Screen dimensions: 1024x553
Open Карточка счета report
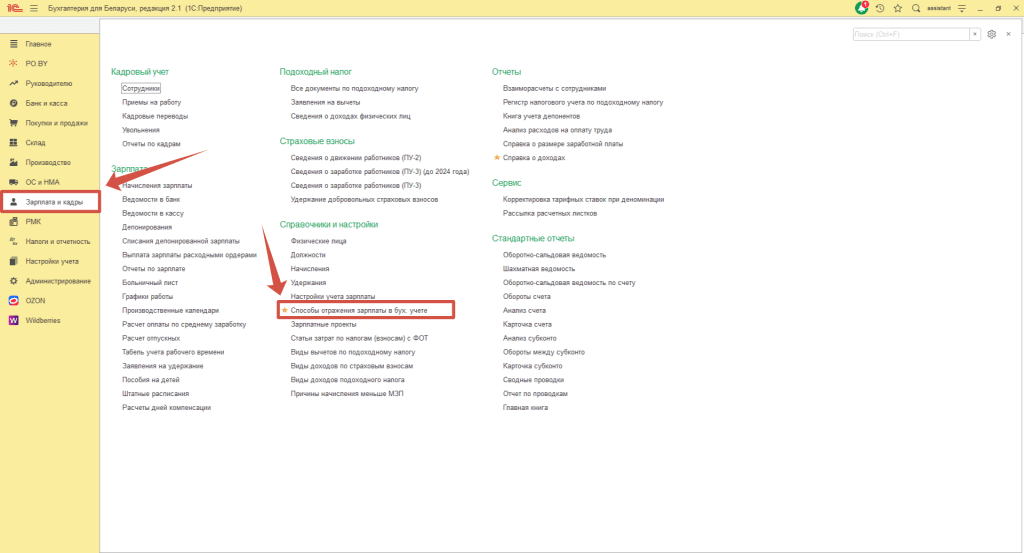(527, 324)
